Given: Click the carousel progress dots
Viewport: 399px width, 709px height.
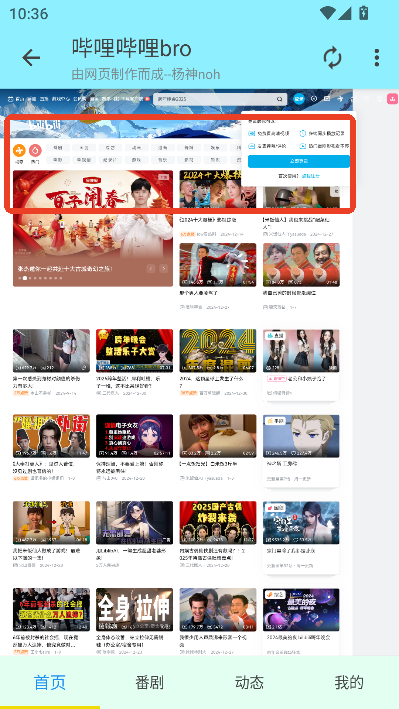Looking at the screenshot, I should click(x=40, y=278).
